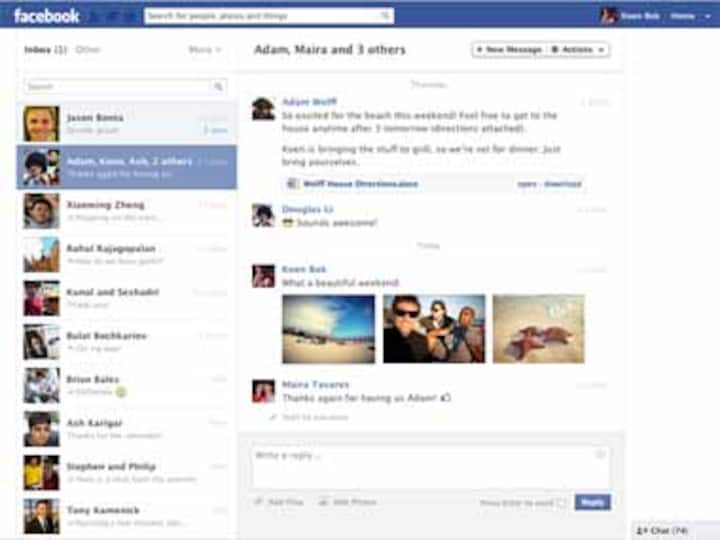Open the account menu arrow beside Home
This screenshot has height=540, width=720.
point(707,16)
